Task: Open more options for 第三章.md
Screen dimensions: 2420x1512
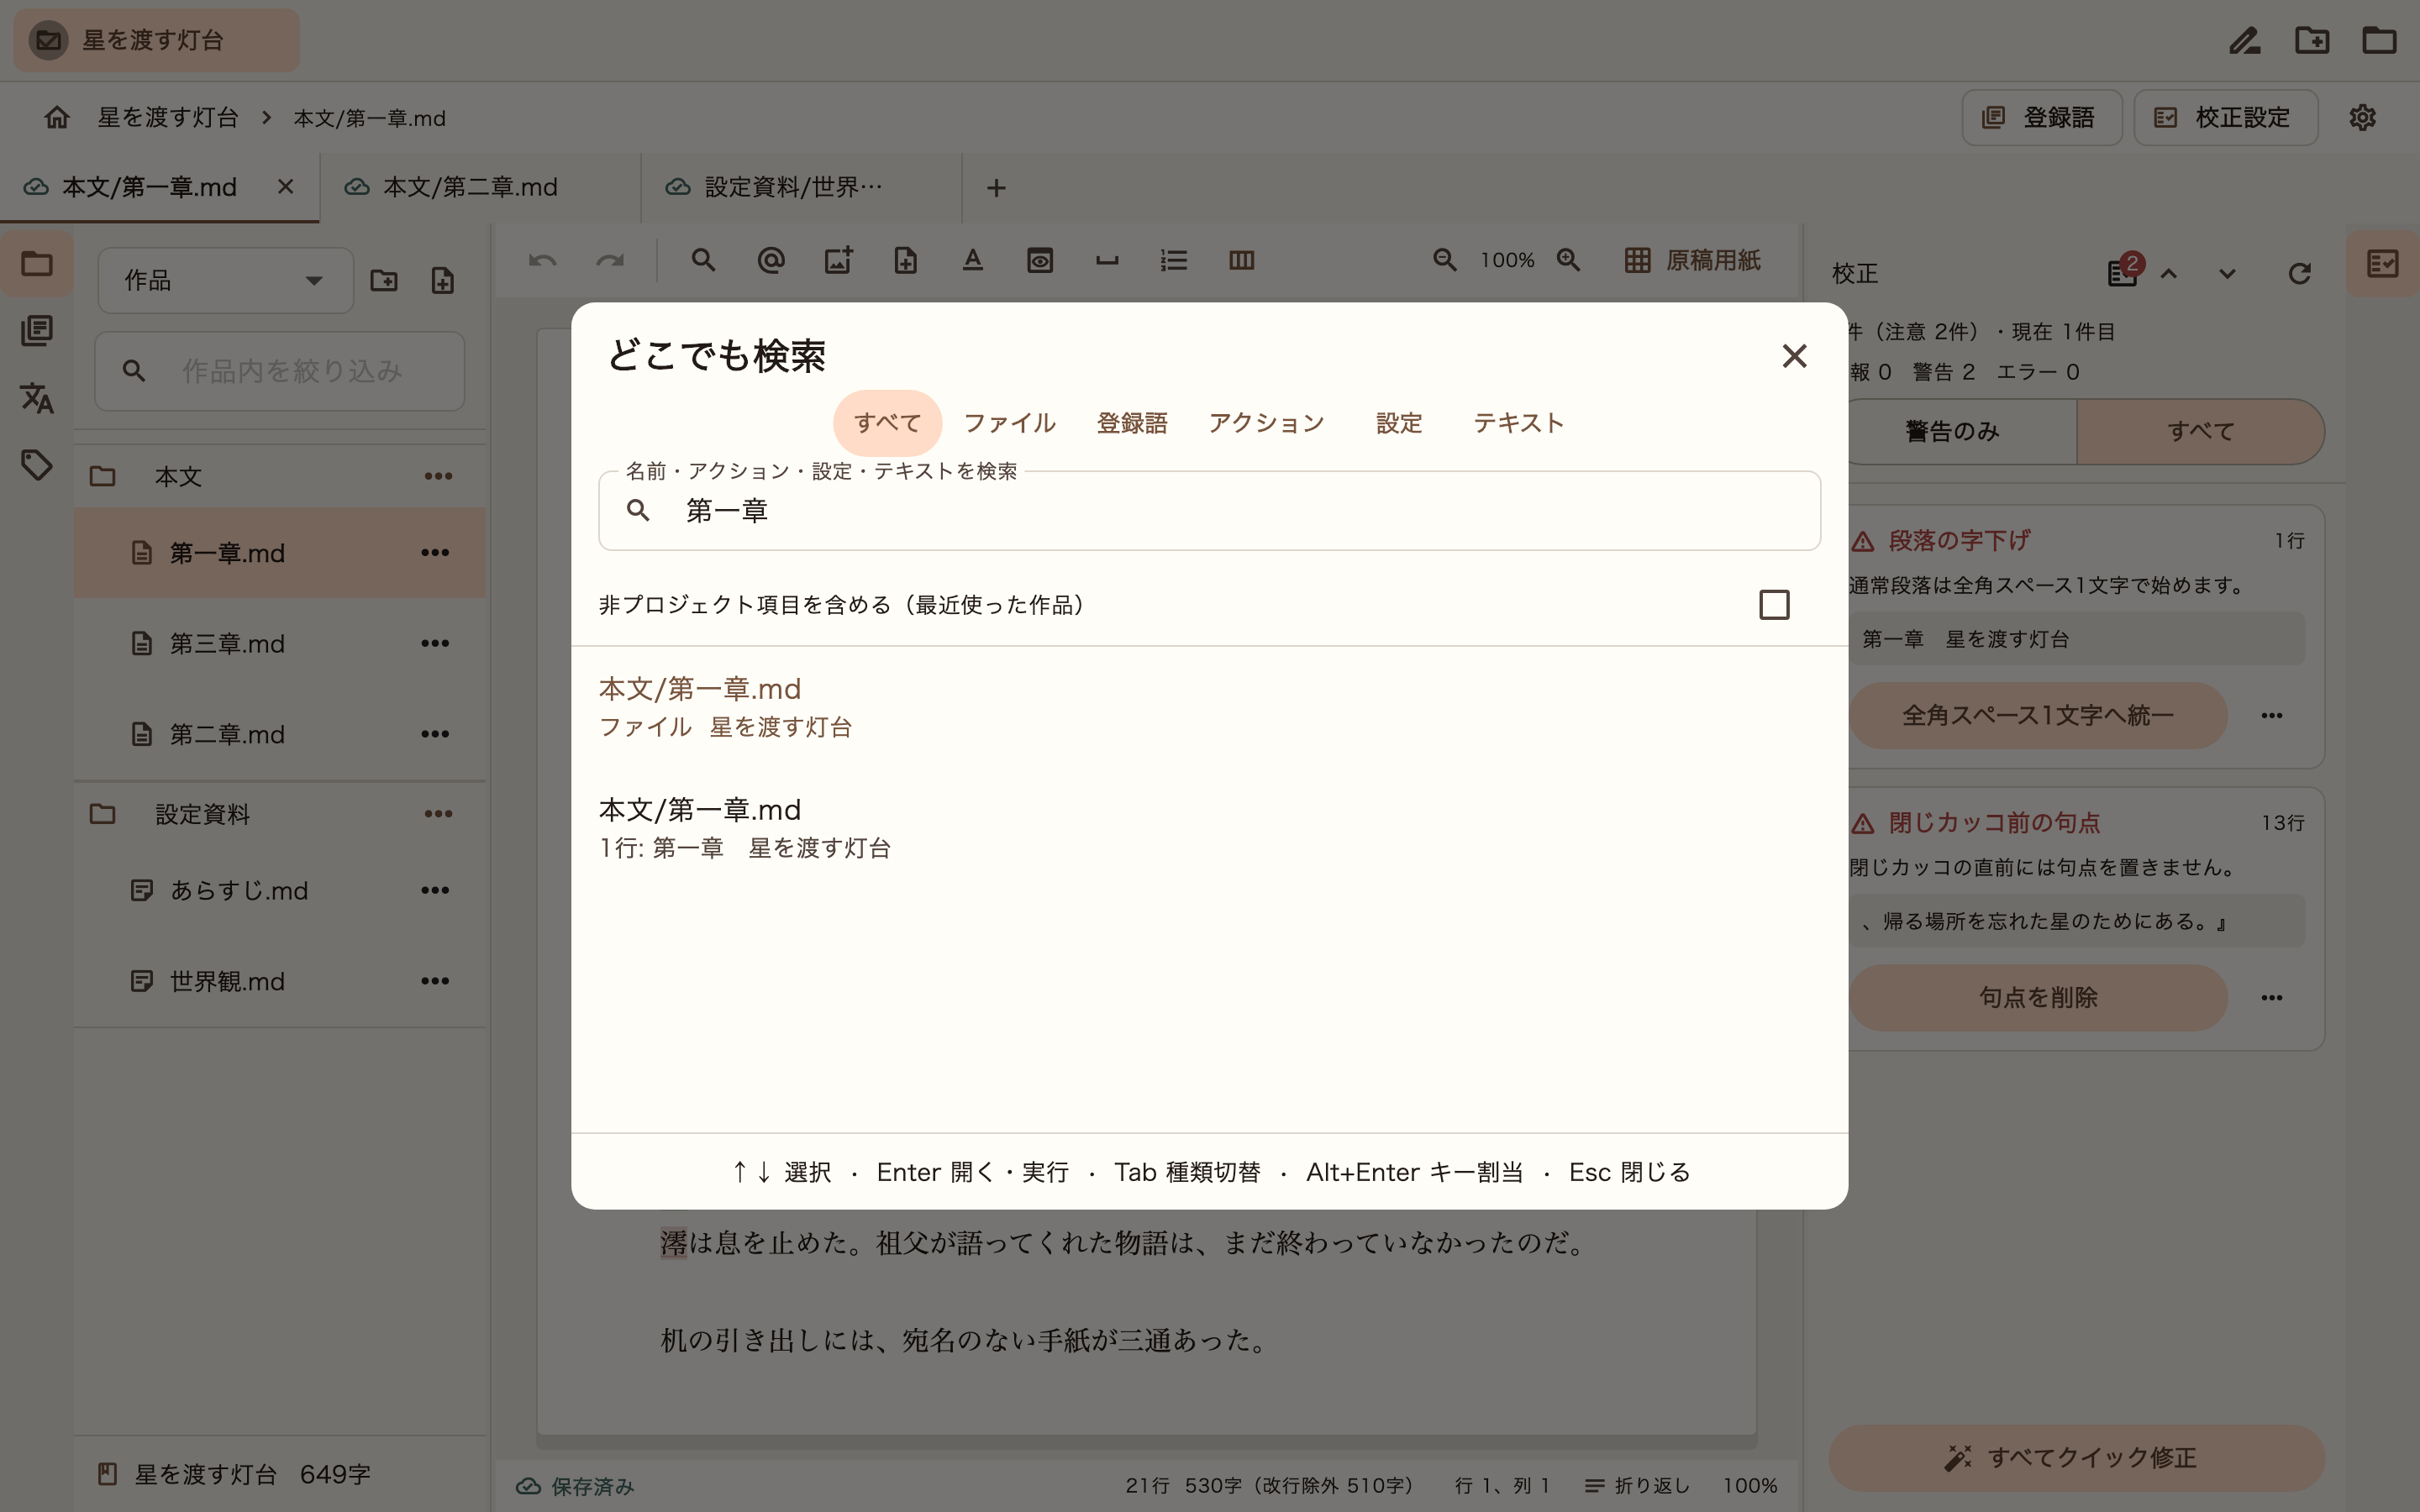Action: pyautogui.click(x=435, y=643)
